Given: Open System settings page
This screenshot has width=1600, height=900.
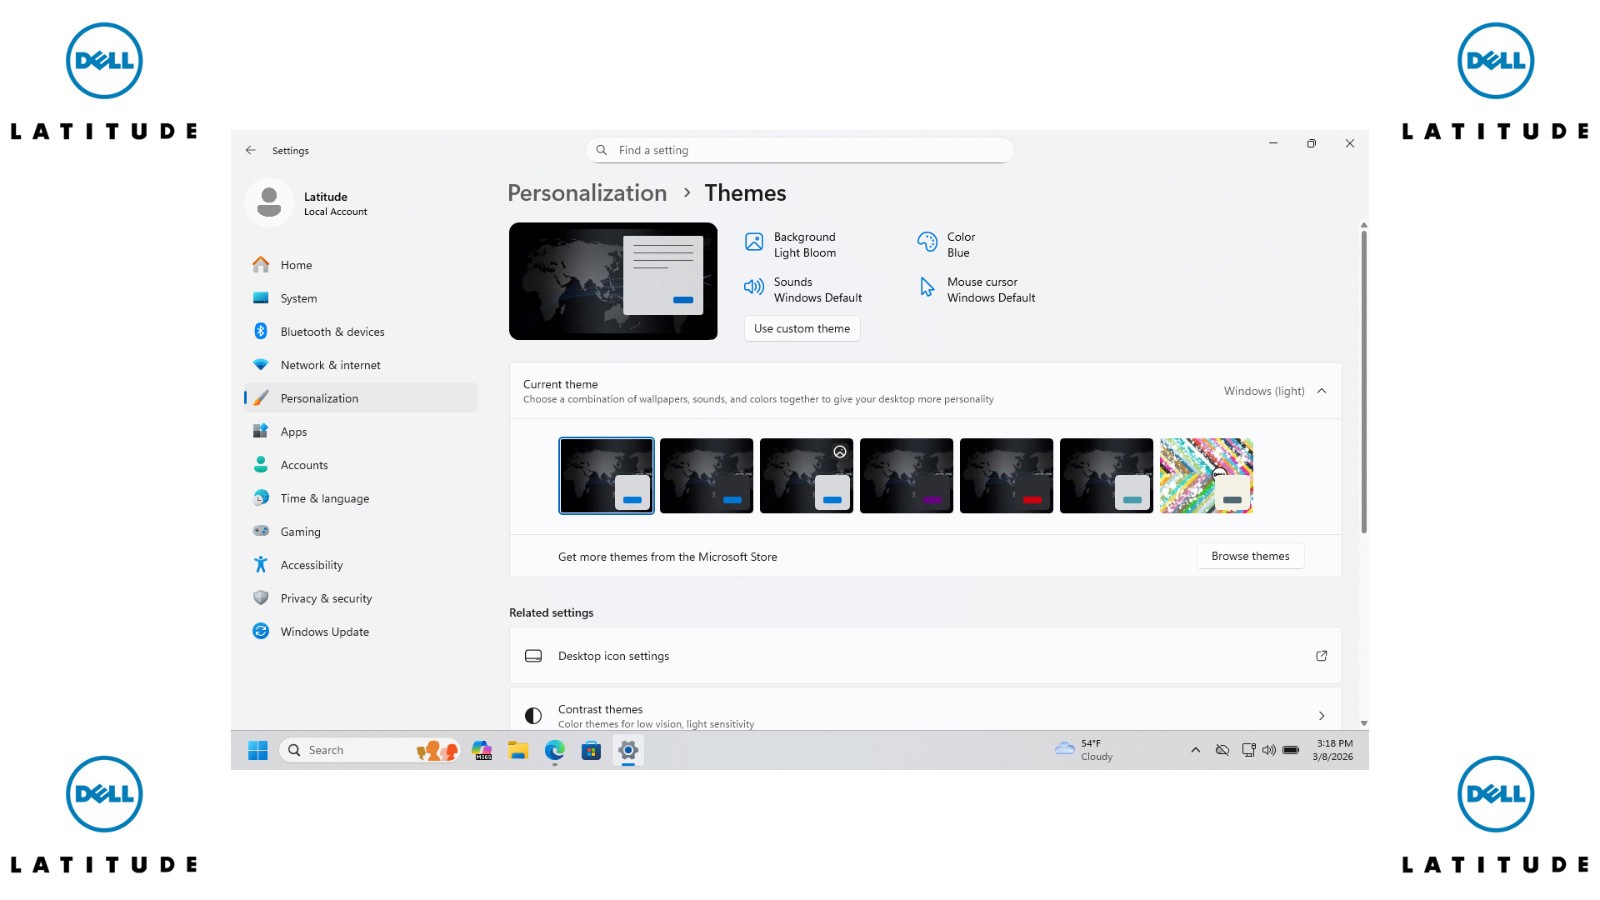Looking at the screenshot, I should pyautogui.click(x=361, y=298).
